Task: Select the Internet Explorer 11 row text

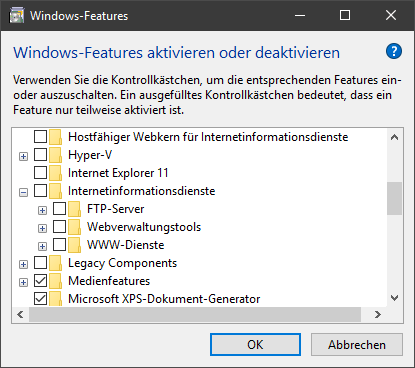Action: point(118,173)
